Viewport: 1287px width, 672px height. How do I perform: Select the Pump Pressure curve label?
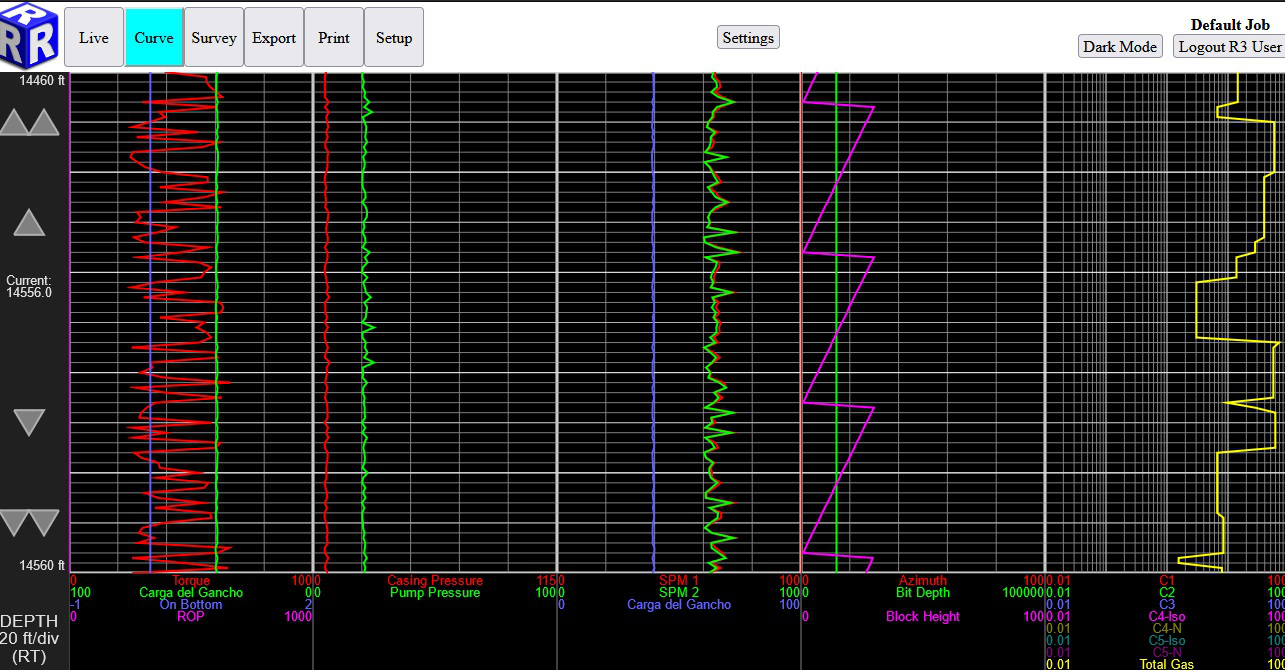(435, 593)
